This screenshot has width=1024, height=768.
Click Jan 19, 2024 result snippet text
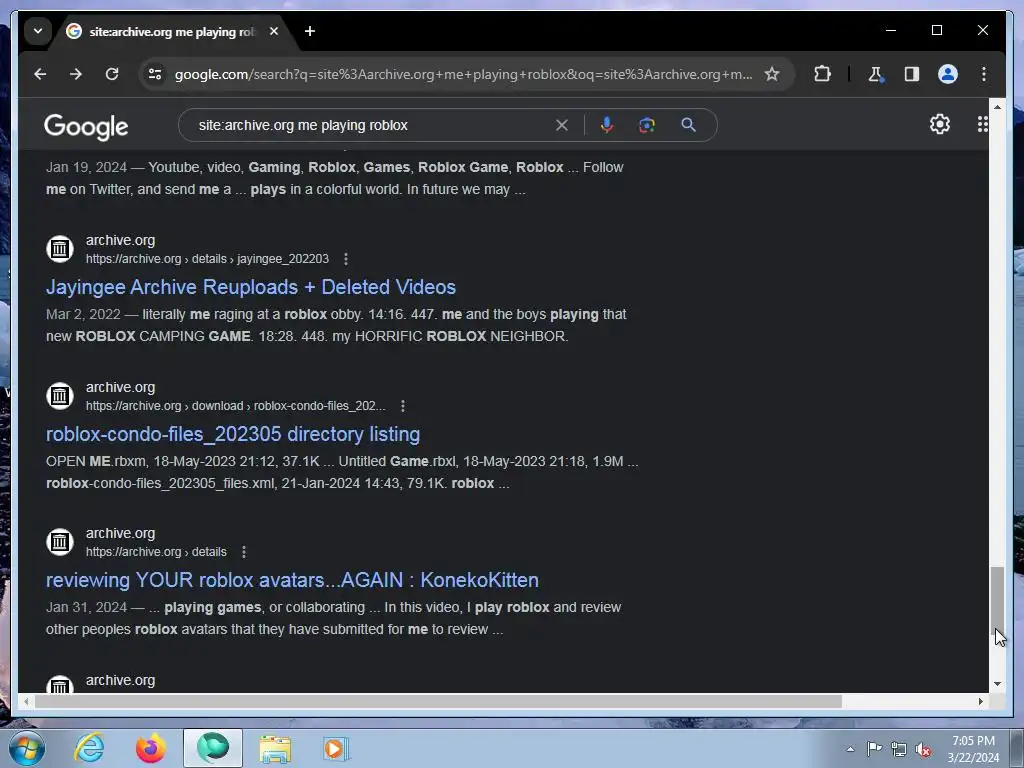(334, 178)
